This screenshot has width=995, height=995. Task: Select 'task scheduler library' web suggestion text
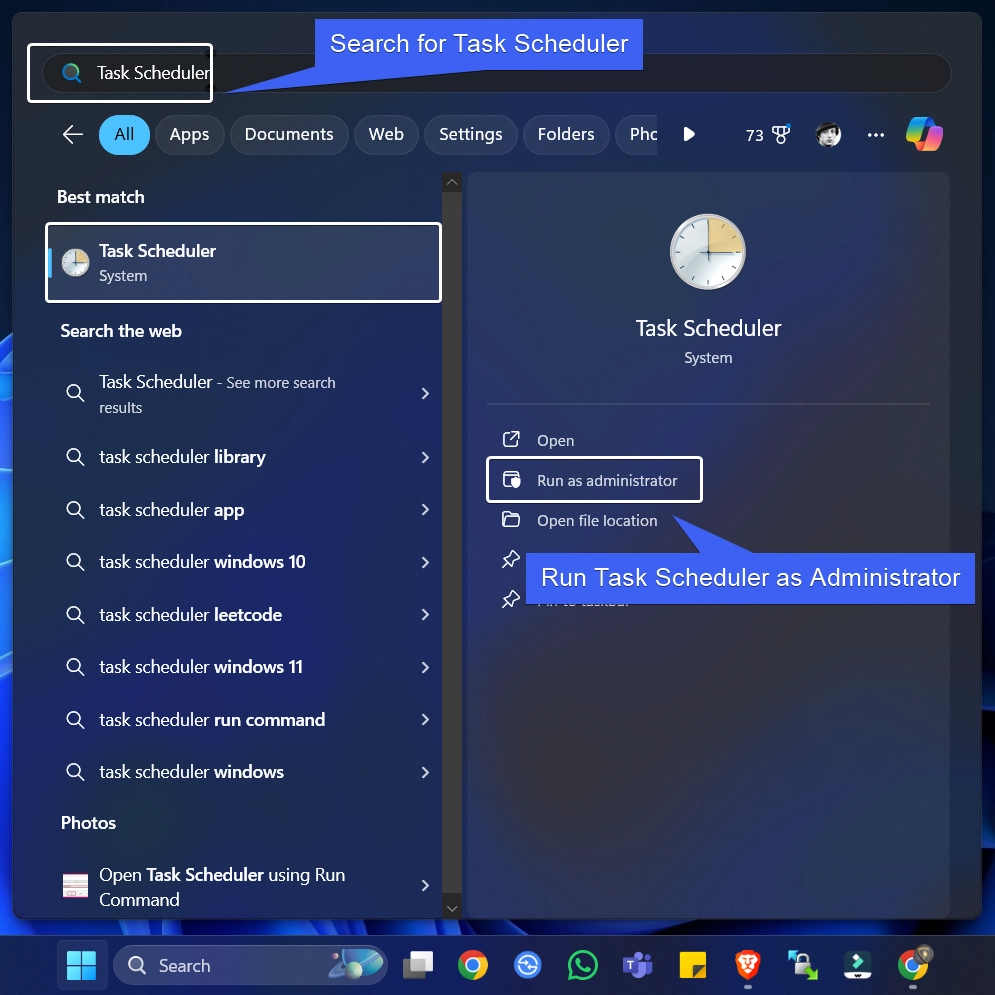(x=182, y=458)
